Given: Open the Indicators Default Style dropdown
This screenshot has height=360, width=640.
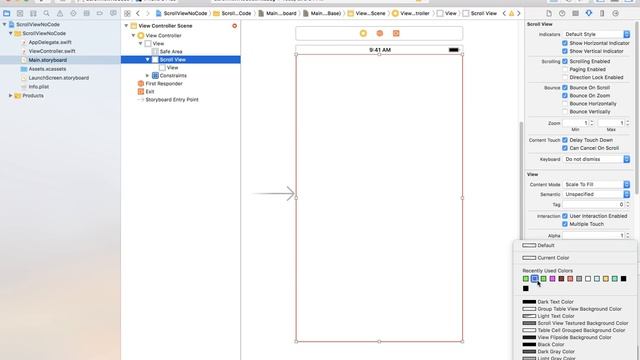Looking at the screenshot, I should [x=596, y=34].
